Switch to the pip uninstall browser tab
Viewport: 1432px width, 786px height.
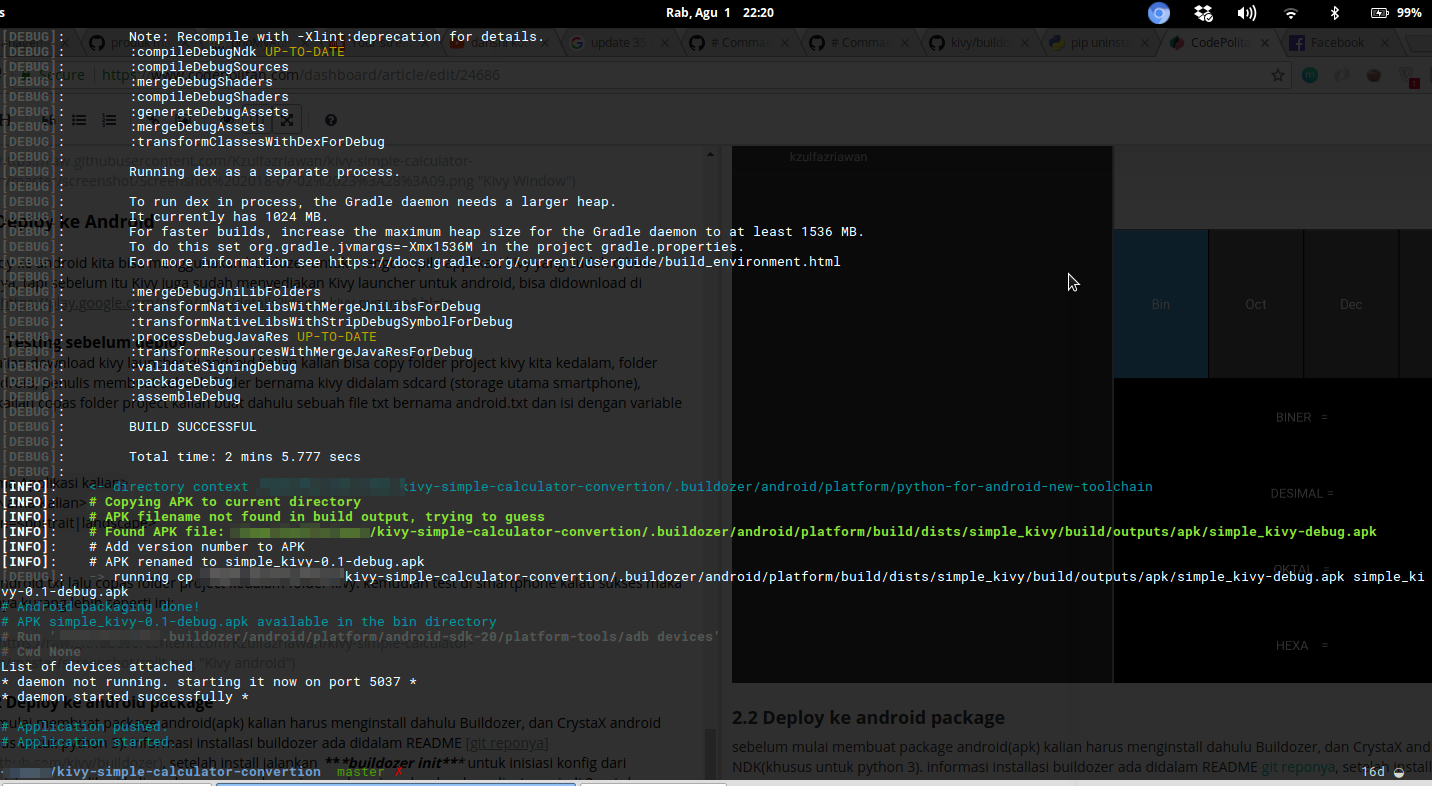tap(1100, 43)
